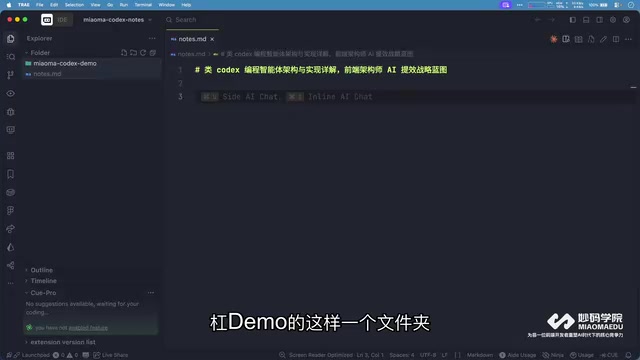This screenshot has height=360, width=640.
Task: Open the File menu
Action: click(x=40, y=5)
